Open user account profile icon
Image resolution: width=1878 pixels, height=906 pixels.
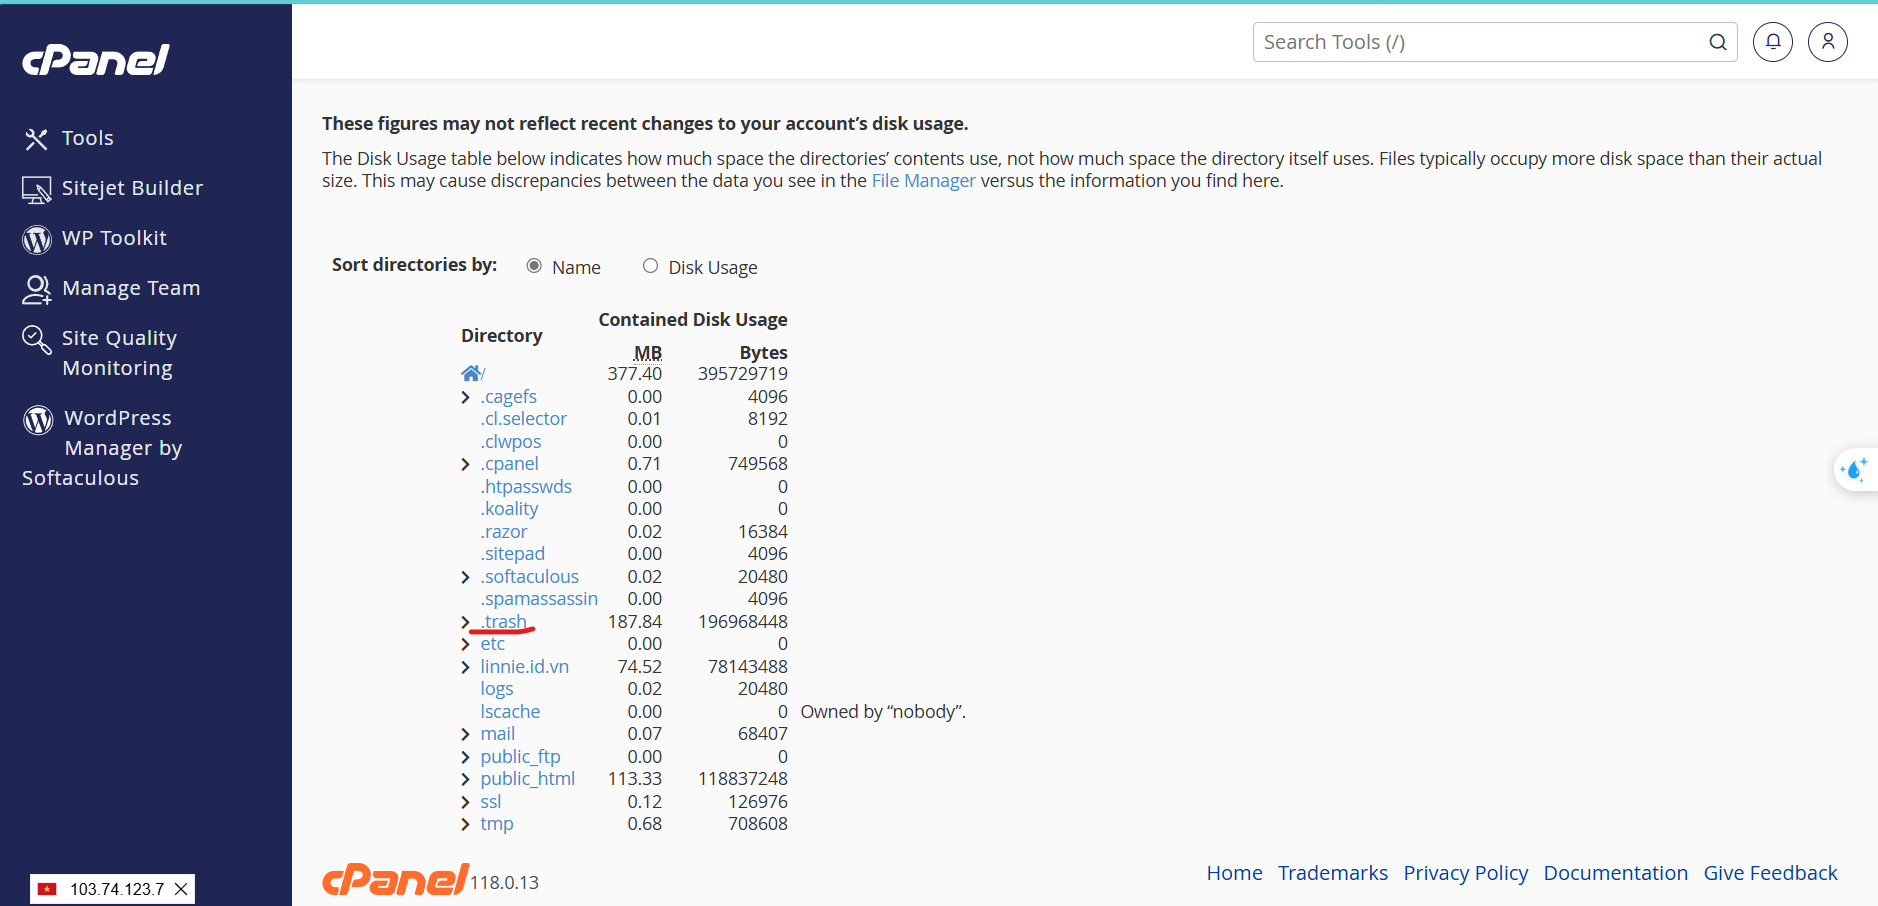click(x=1828, y=42)
